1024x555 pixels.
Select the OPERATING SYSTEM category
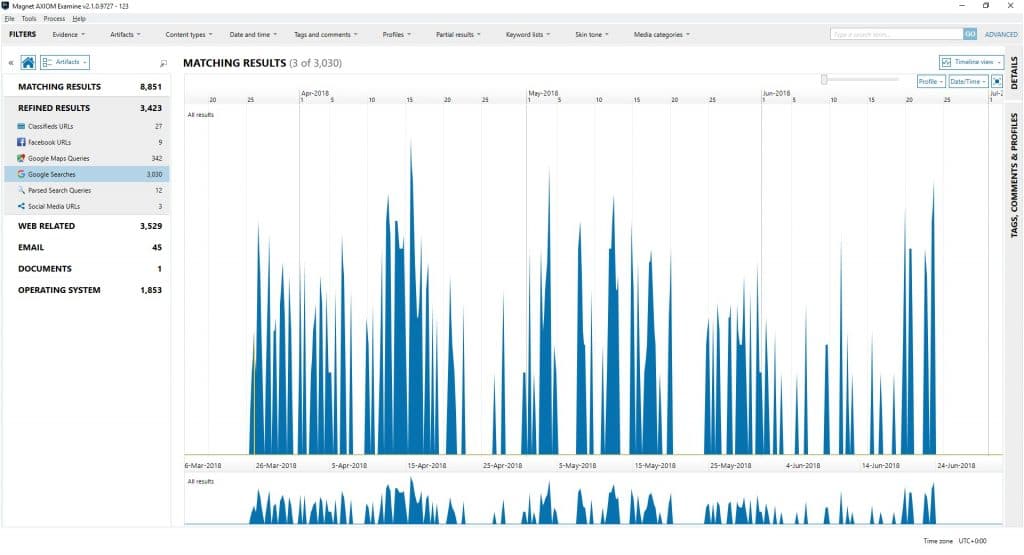tap(86, 290)
